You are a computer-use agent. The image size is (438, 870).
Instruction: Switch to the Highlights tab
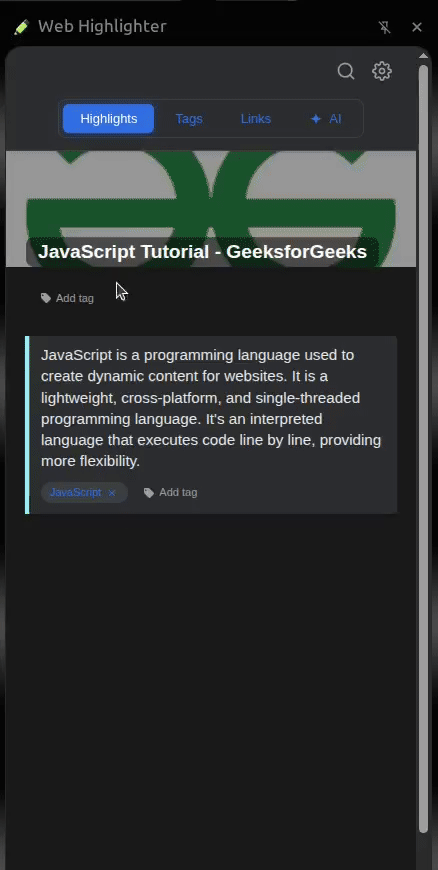108,119
